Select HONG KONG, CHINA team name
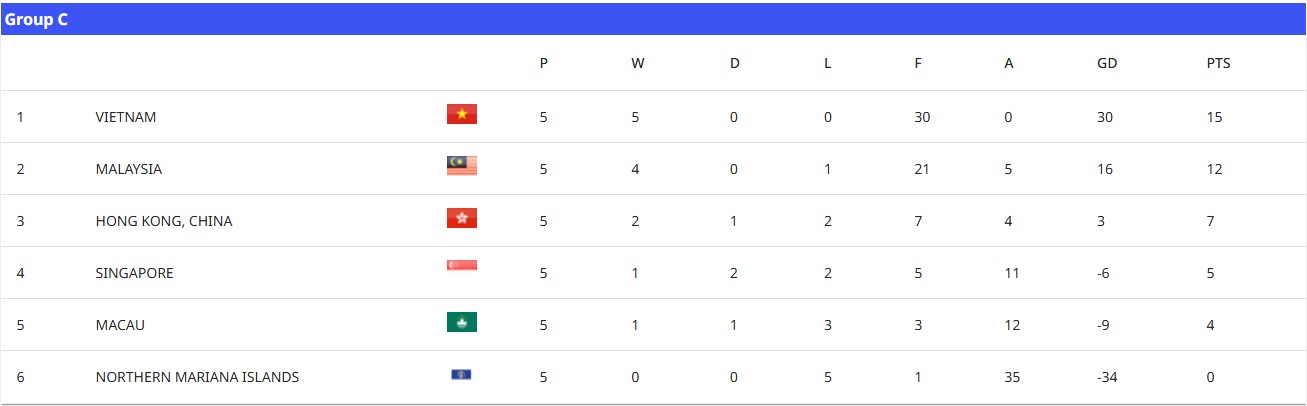Viewport: 1307px width, 406px height. (164, 221)
